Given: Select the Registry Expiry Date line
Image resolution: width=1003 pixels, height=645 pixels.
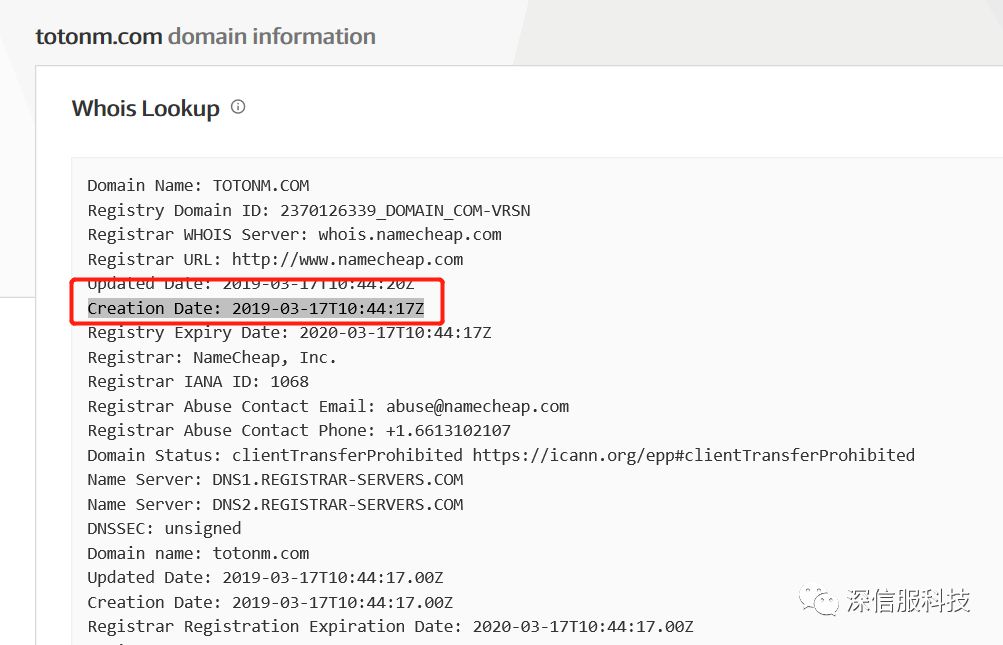Looking at the screenshot, I should (289, 333).
